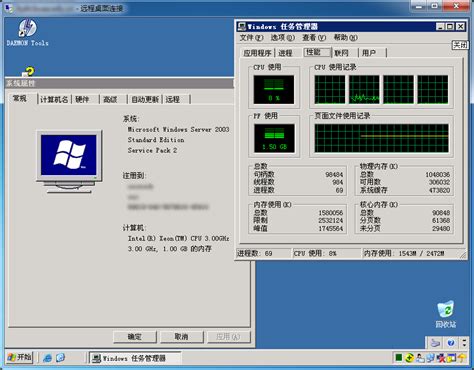Image resolution: width=474 pixels, height=370 pixels.
Task: Switch to the 联网 tab in Task Manager
Action: click(x=345, y=53)
